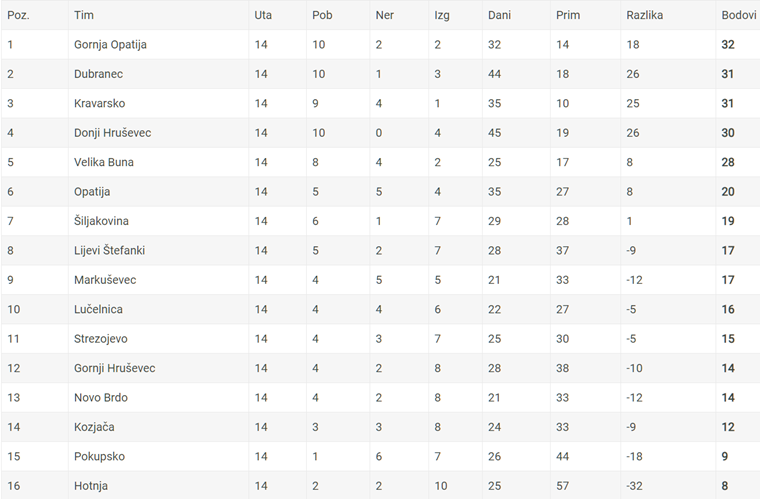The image size is (760, 499).
Task: Select the Markuševec team name
Action: pyautogui.click(x=105, y=280)
